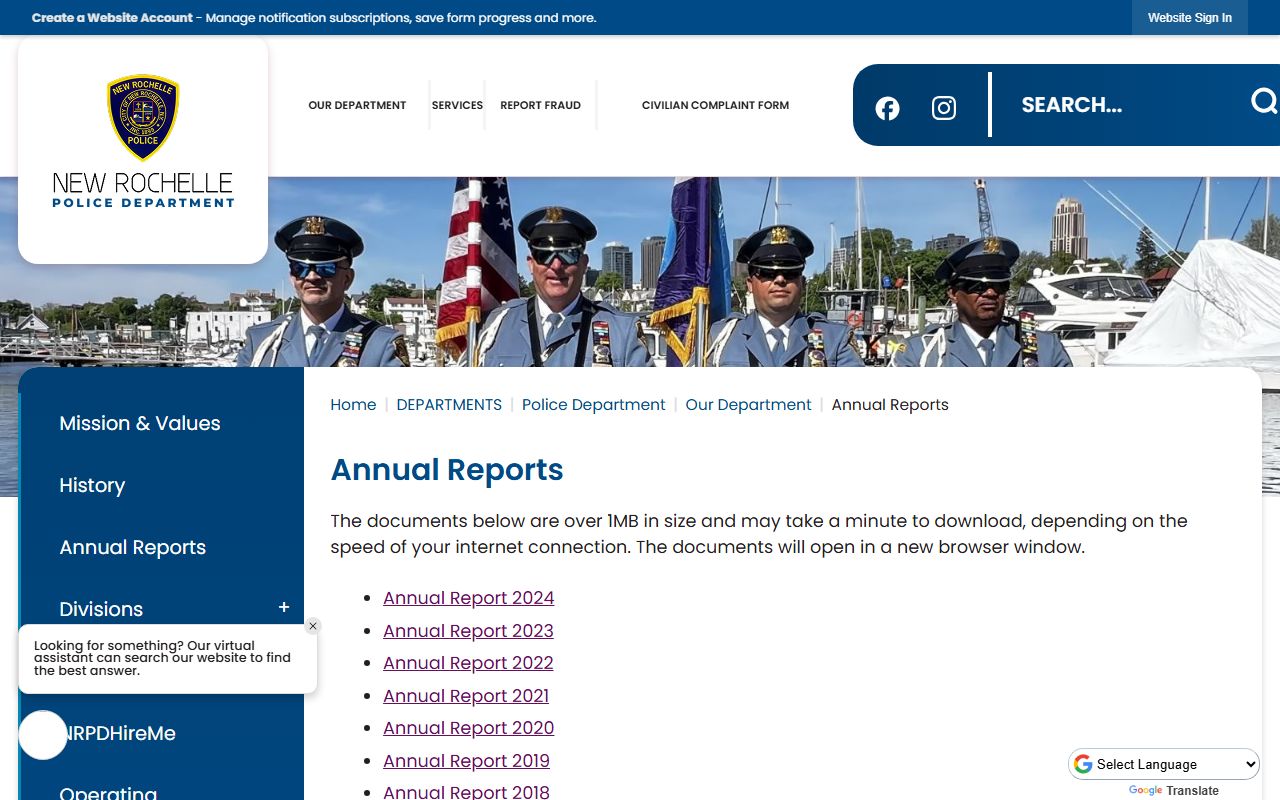The height and width of the screenshot is (800, 1280).
Task: Open the Services menu
Action: (457, 105)
